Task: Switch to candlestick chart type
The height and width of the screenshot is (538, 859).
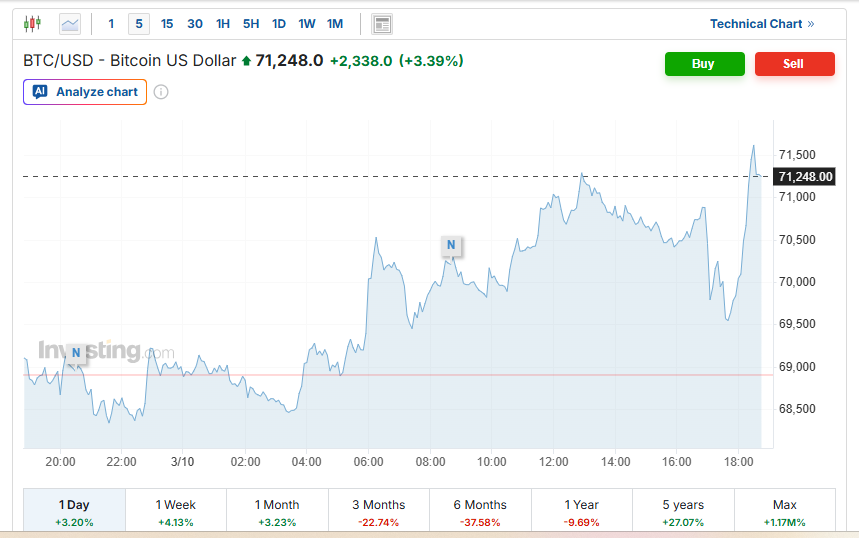Action: point(32,24)
